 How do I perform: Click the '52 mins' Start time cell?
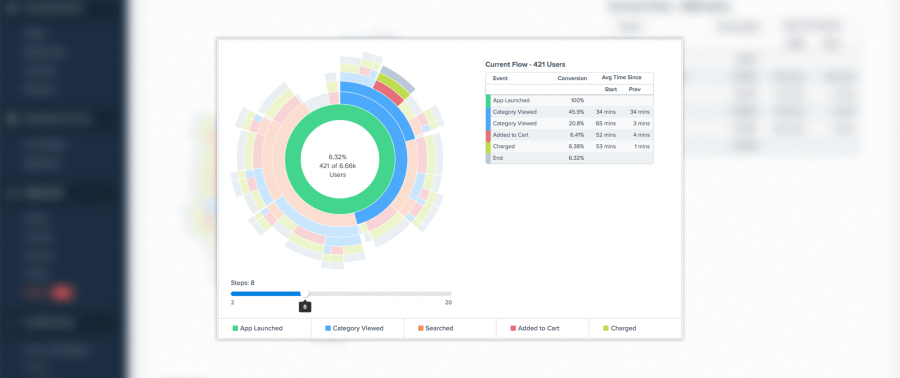606,135
